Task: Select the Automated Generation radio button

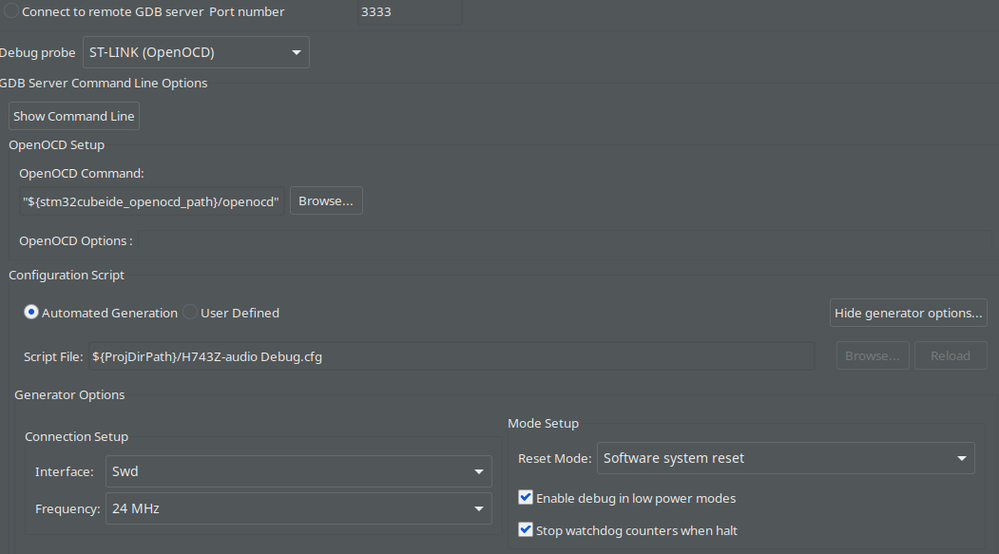Action: click(x=32, y=313)
